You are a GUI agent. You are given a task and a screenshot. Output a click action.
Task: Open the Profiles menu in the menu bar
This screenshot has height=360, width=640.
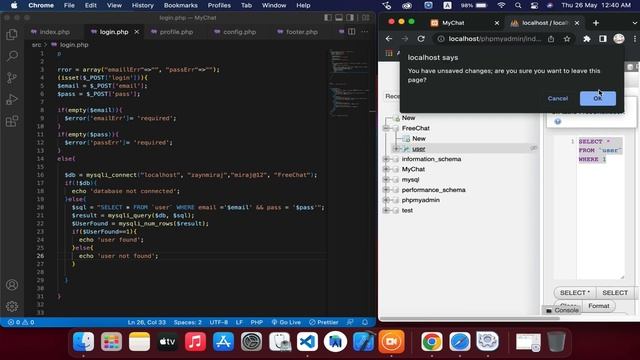(x=219, y=5)
